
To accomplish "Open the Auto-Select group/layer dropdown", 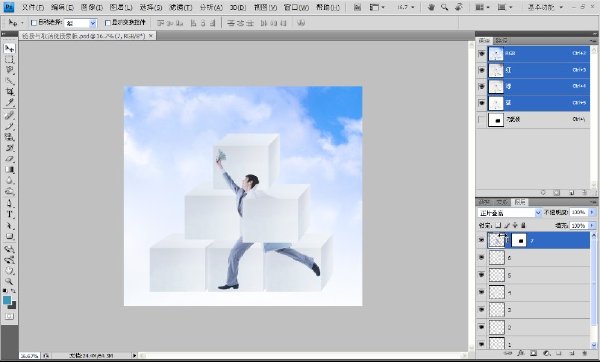I will click(80, 23).
